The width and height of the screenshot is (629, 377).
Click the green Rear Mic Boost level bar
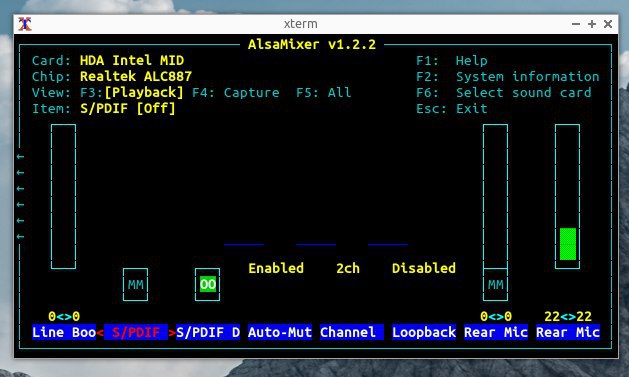pos(568,244)
